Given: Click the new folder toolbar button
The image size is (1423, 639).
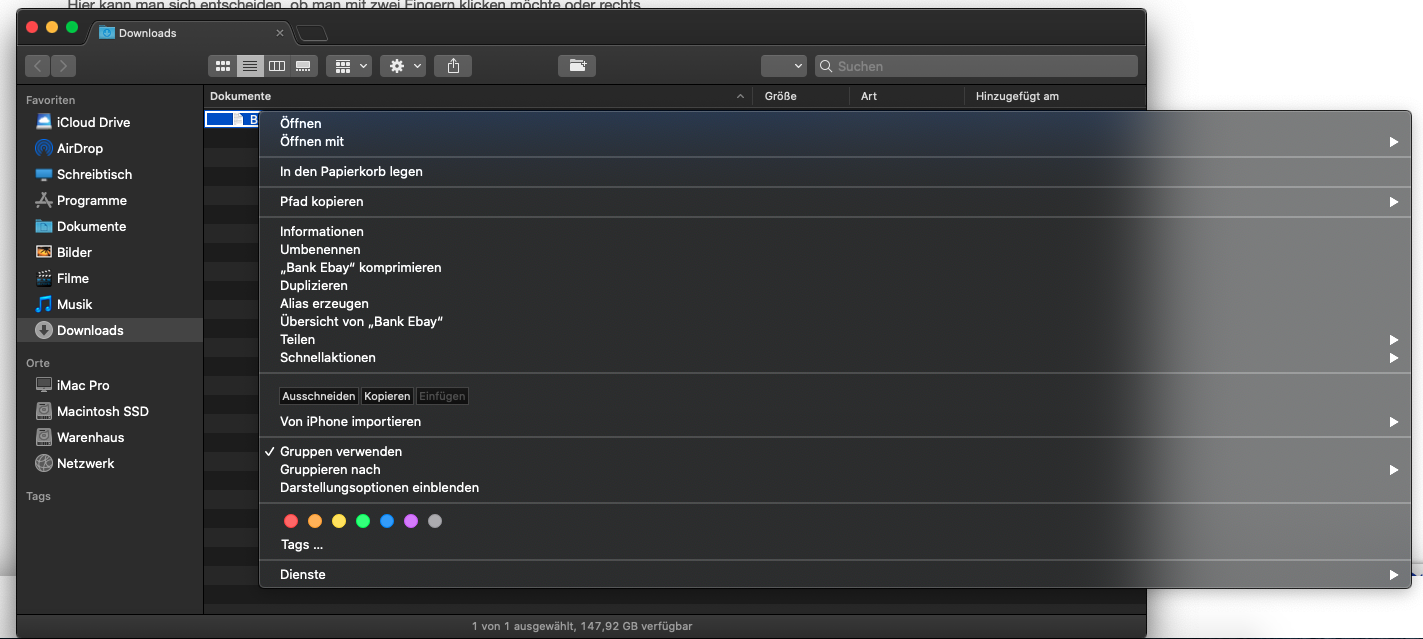Looking at the screenshot, I should pyautogui.click(x=577, y=66).
